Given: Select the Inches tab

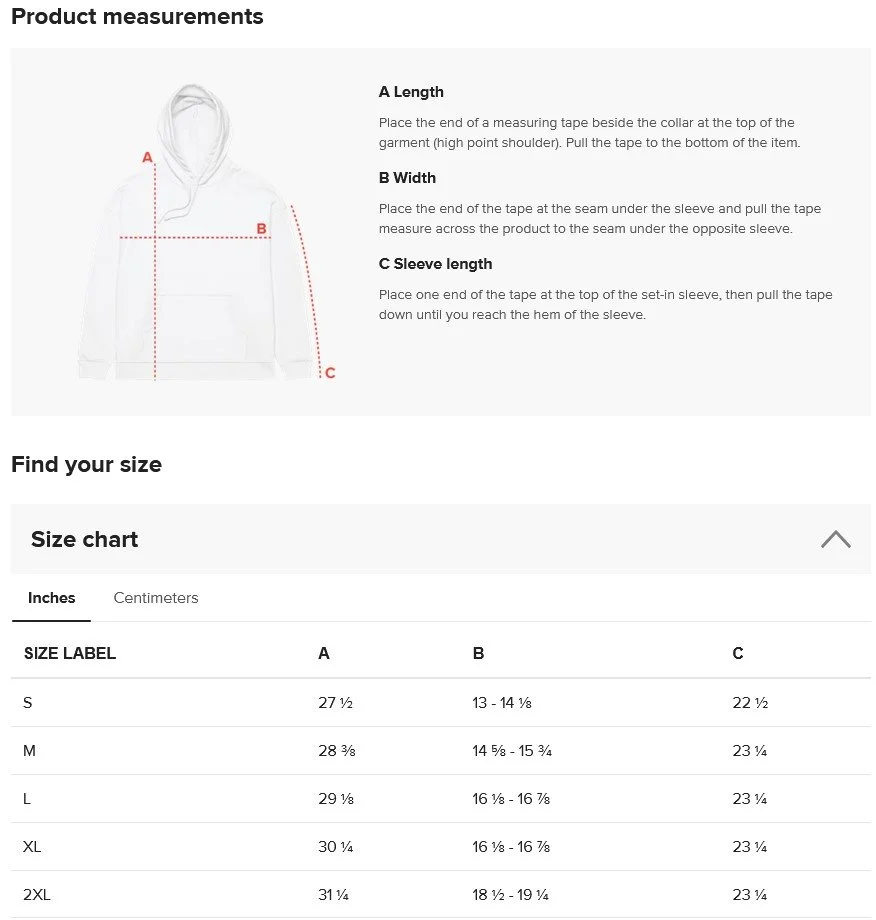Looking at the screenshot, I should click(52, 597).
